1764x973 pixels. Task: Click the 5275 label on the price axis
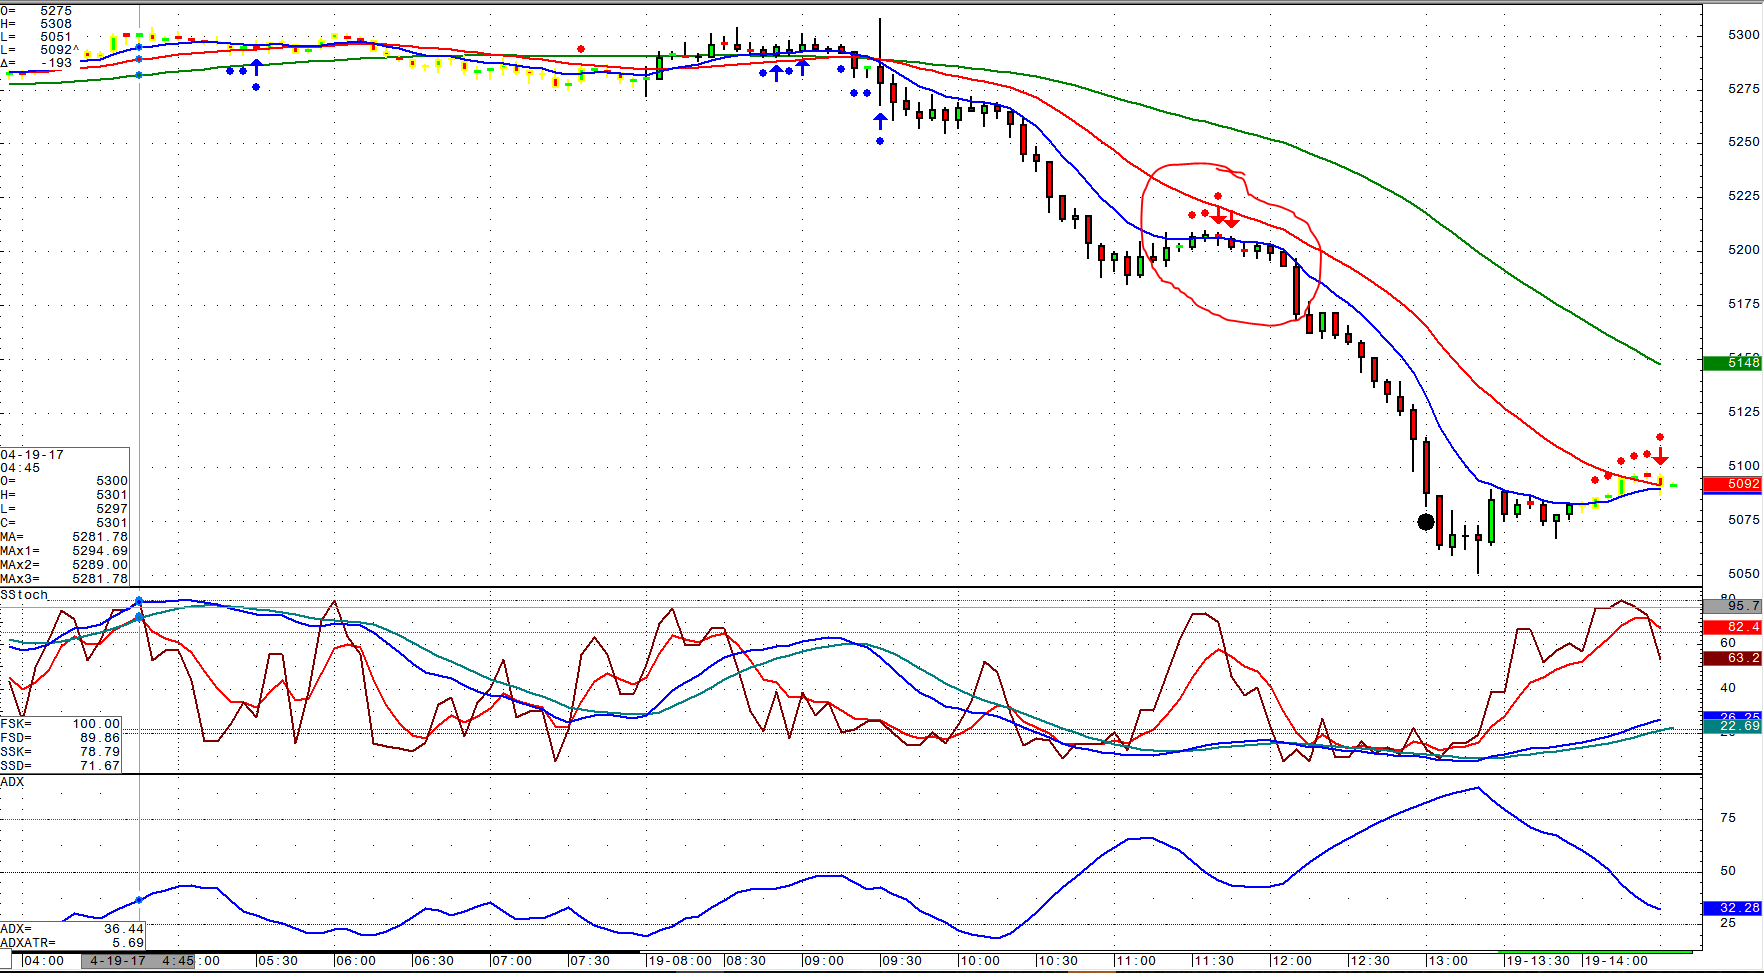(1743, 89)
